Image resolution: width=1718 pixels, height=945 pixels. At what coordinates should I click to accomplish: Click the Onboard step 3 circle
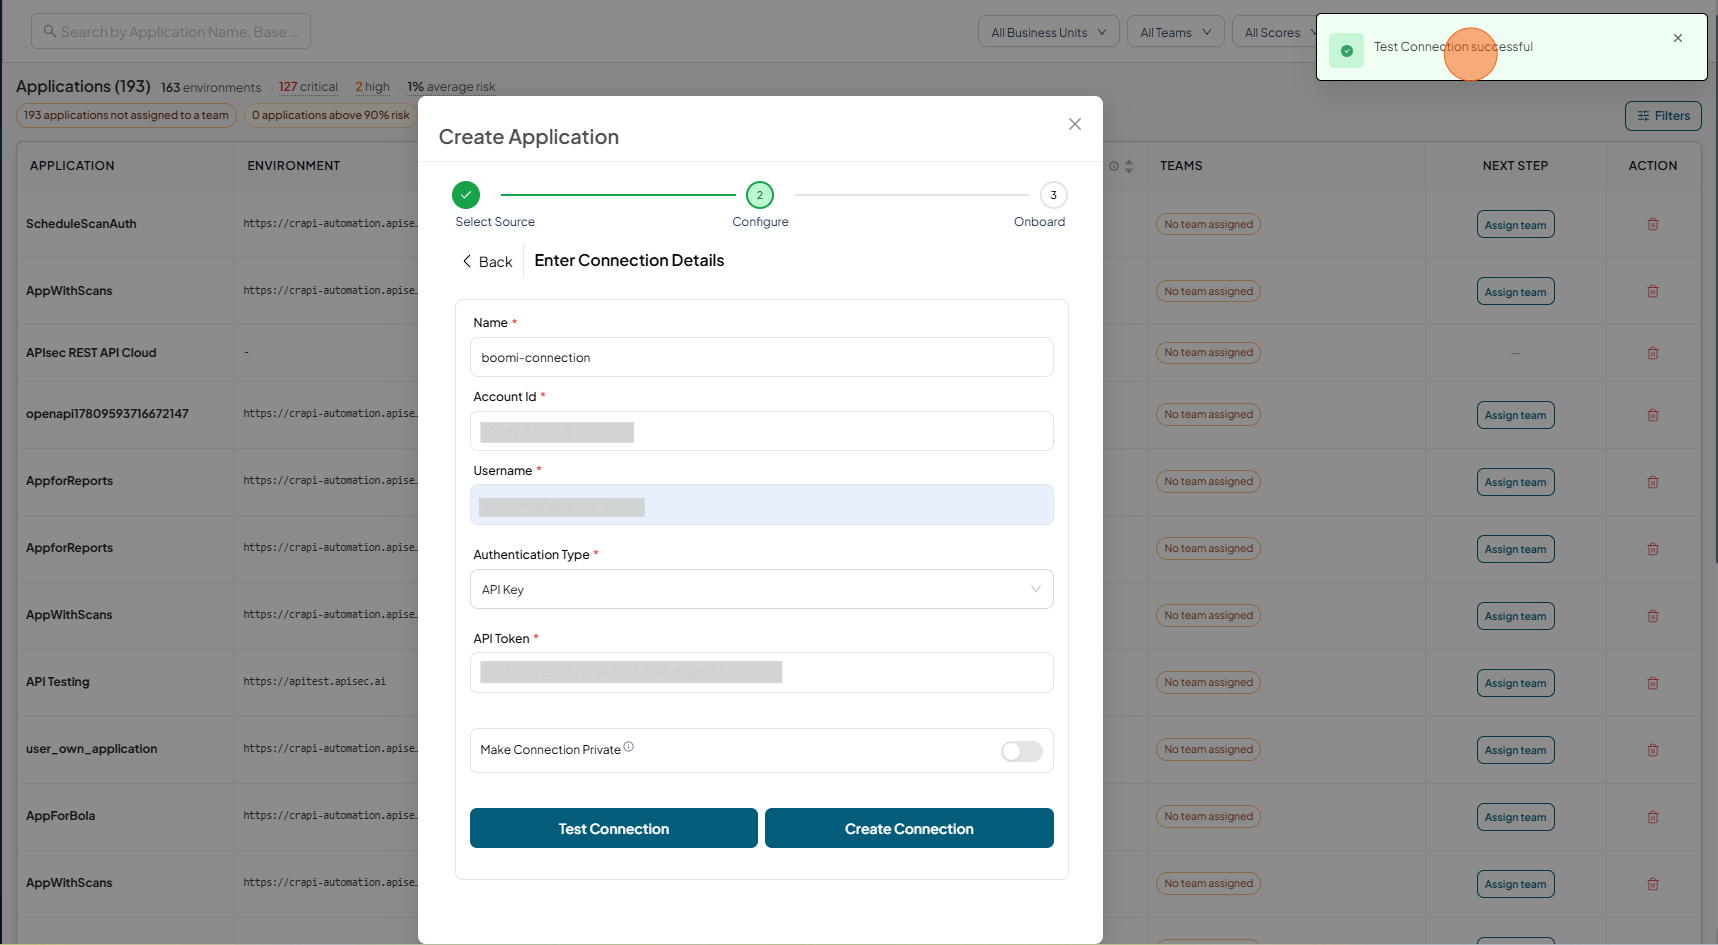pyautogui.click(x=1053, y=195)
